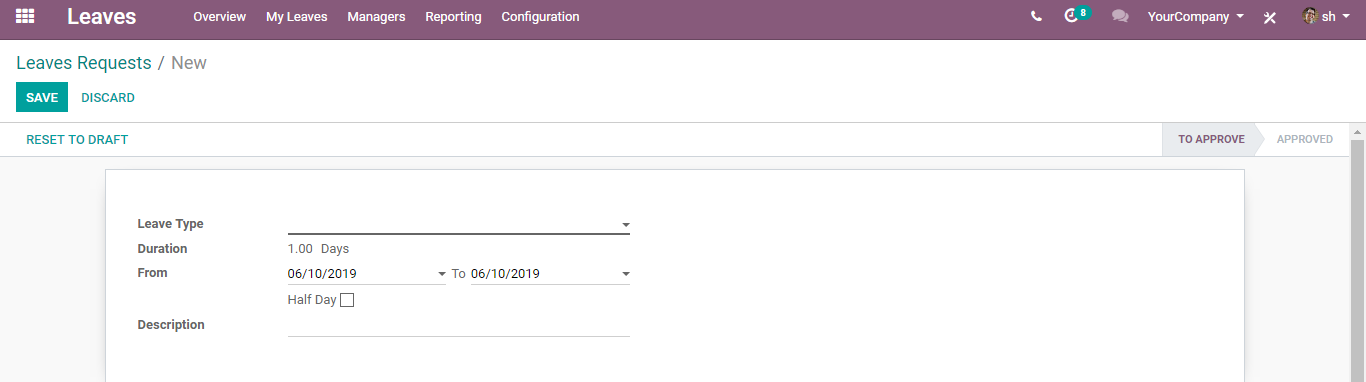The width and height of the screenshot is (1366, 382).
Task: Click the Description input field
Action: pos(459,325)
